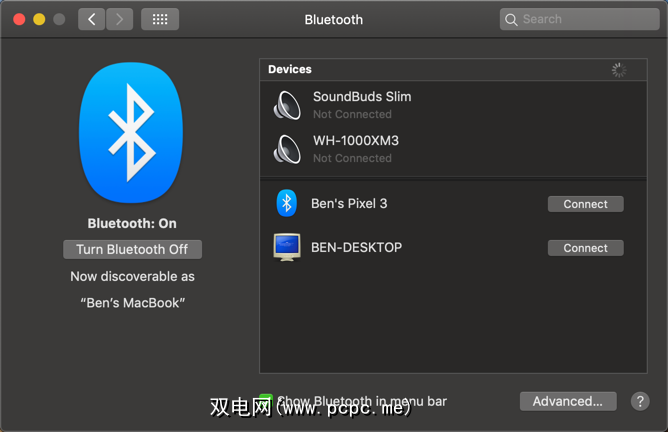Viewport: 668px width, 432px height.
Task: Minimize the window with yellow button
Action: [39, 19]
